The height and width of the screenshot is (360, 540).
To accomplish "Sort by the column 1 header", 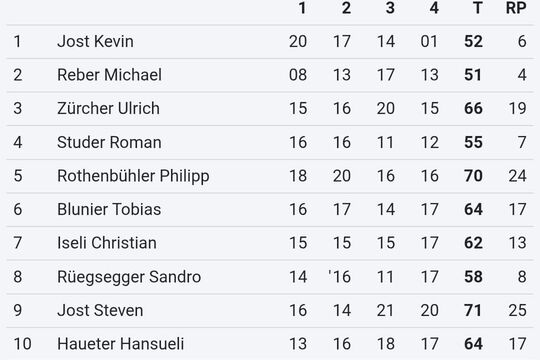I will [x=302, y=8].
